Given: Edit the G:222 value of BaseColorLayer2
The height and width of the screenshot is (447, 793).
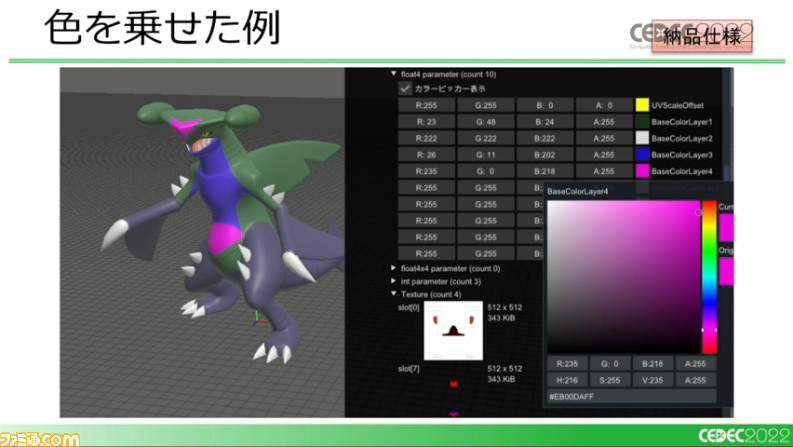Looking at the screenshot, I should 486,138.
